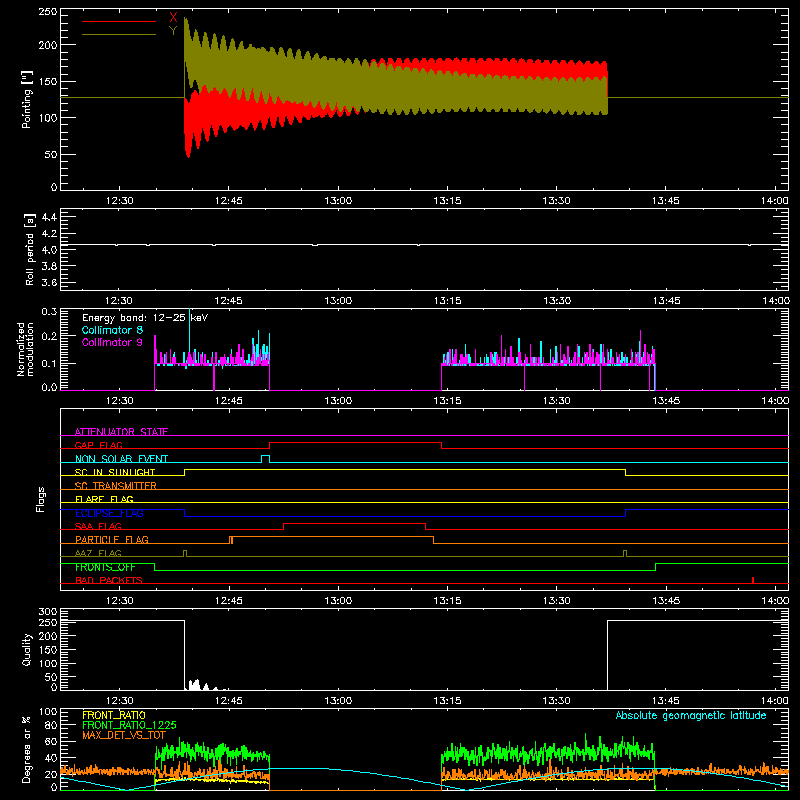Click the cyan NON_SOLAR_EVENT pulse
This screenshot has width=800, height=800.
point(265,459)
